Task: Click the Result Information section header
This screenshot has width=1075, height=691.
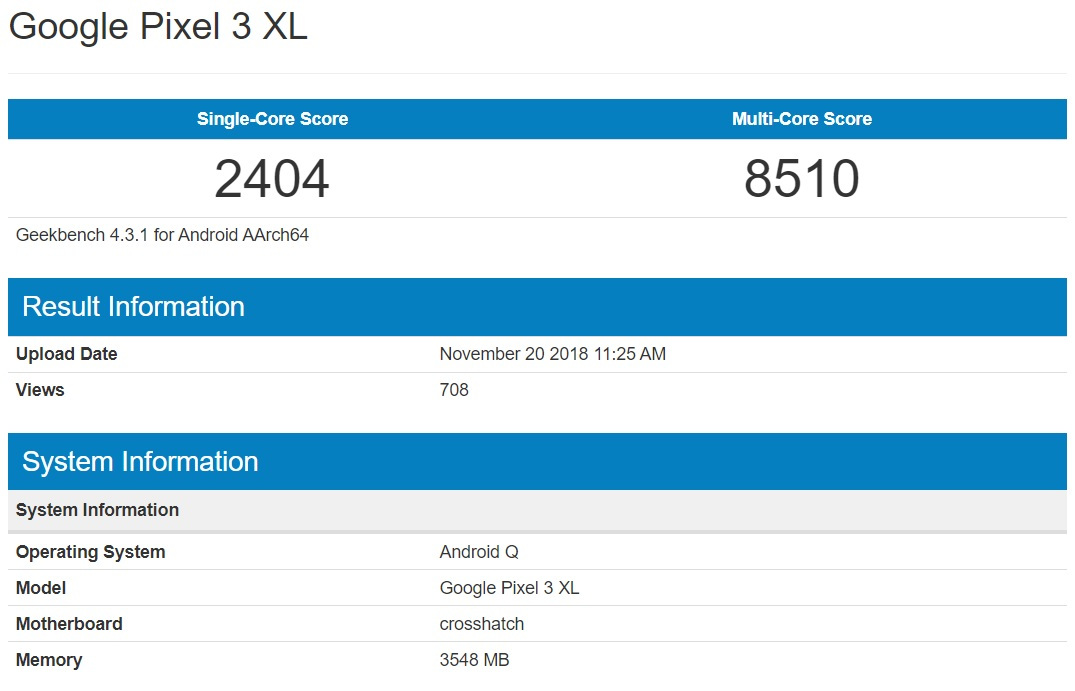Action: [x=133, y=306]
